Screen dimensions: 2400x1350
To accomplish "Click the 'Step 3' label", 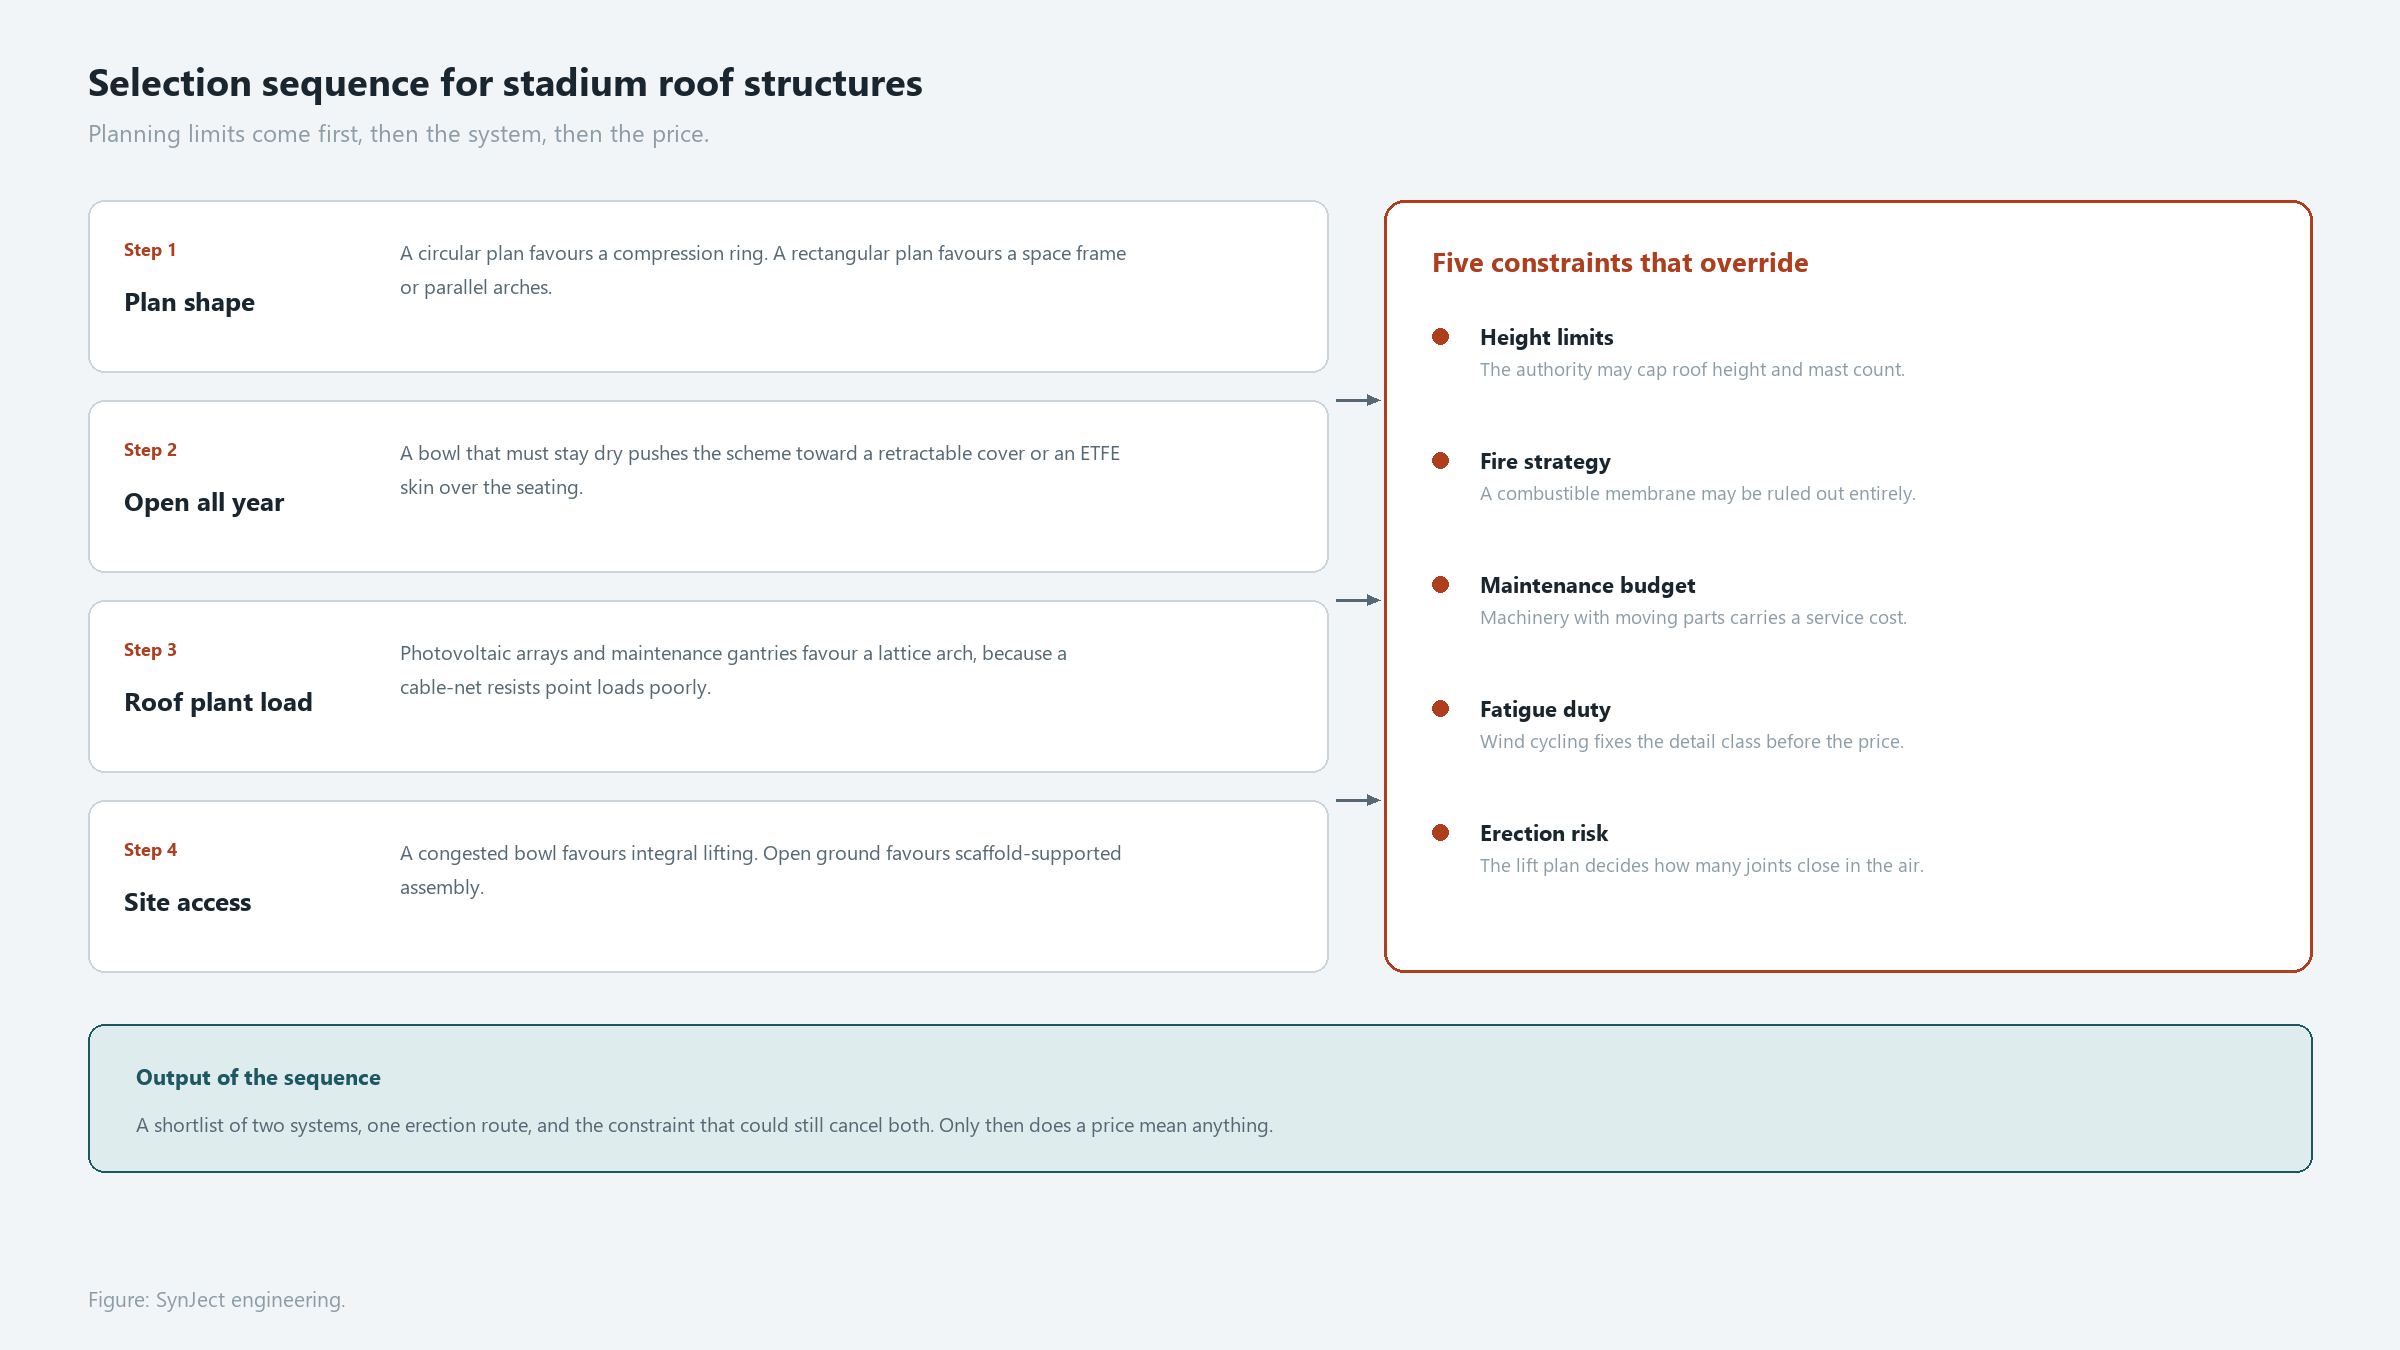I will pos(150,650).
